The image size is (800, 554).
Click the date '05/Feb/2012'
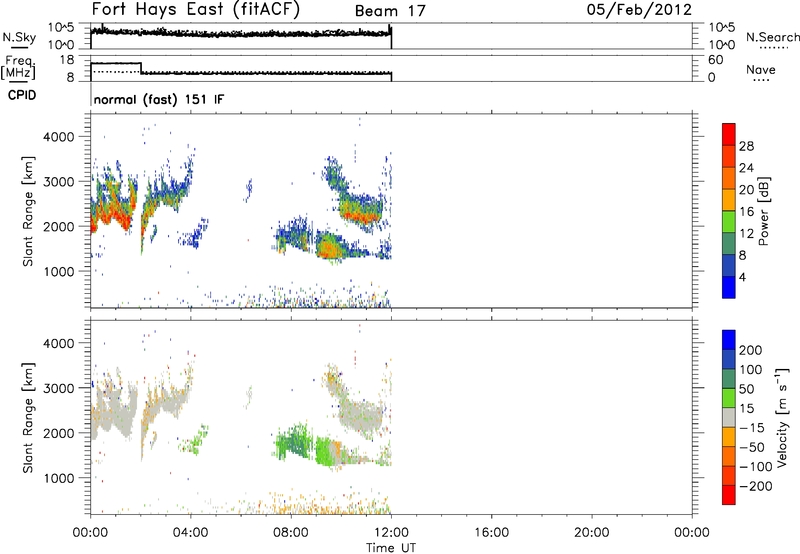pos(639,10)
